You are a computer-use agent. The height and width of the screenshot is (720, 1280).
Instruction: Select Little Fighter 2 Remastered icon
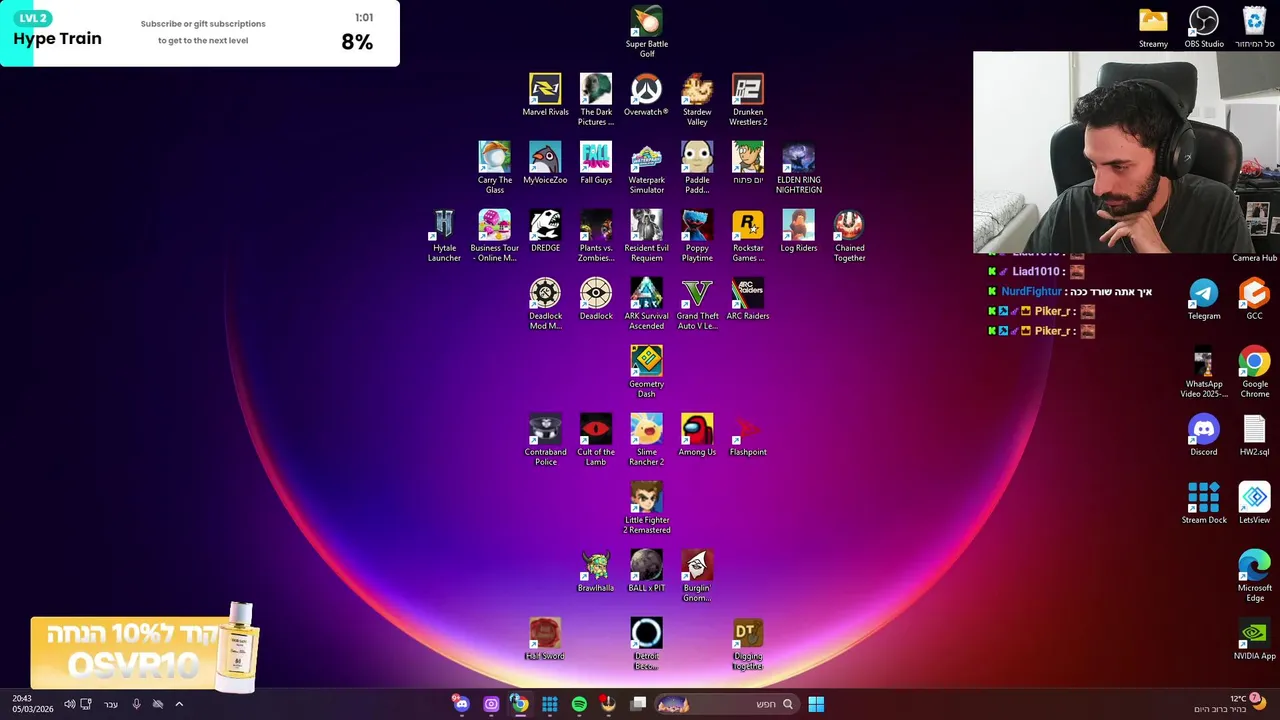pyautogui.click(x=646, y=508)
